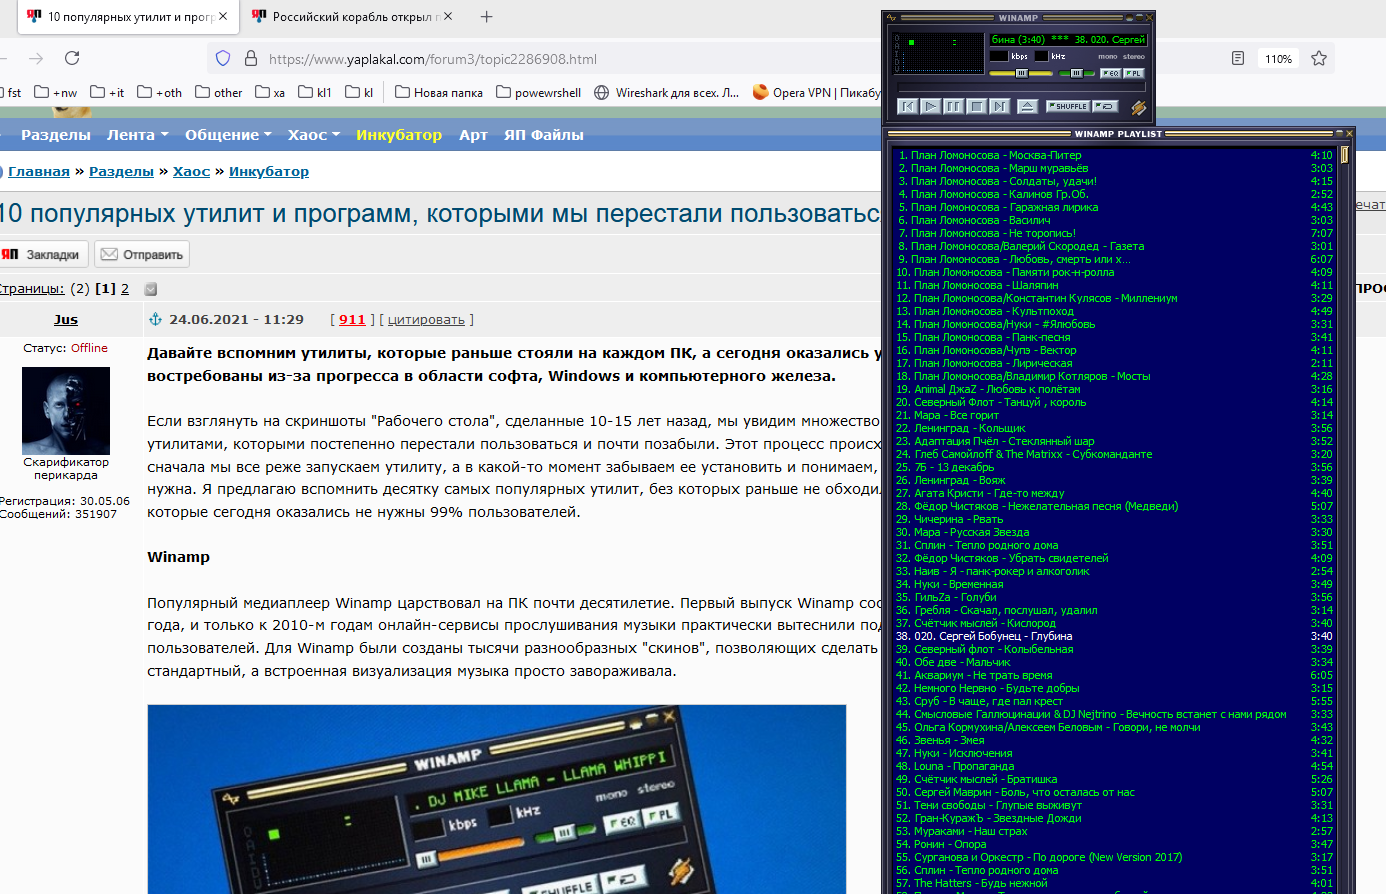Open the 'other' bookmarks folder
Image resolution: width=1386 pixels, height=894 pixels.
(219, 92)
